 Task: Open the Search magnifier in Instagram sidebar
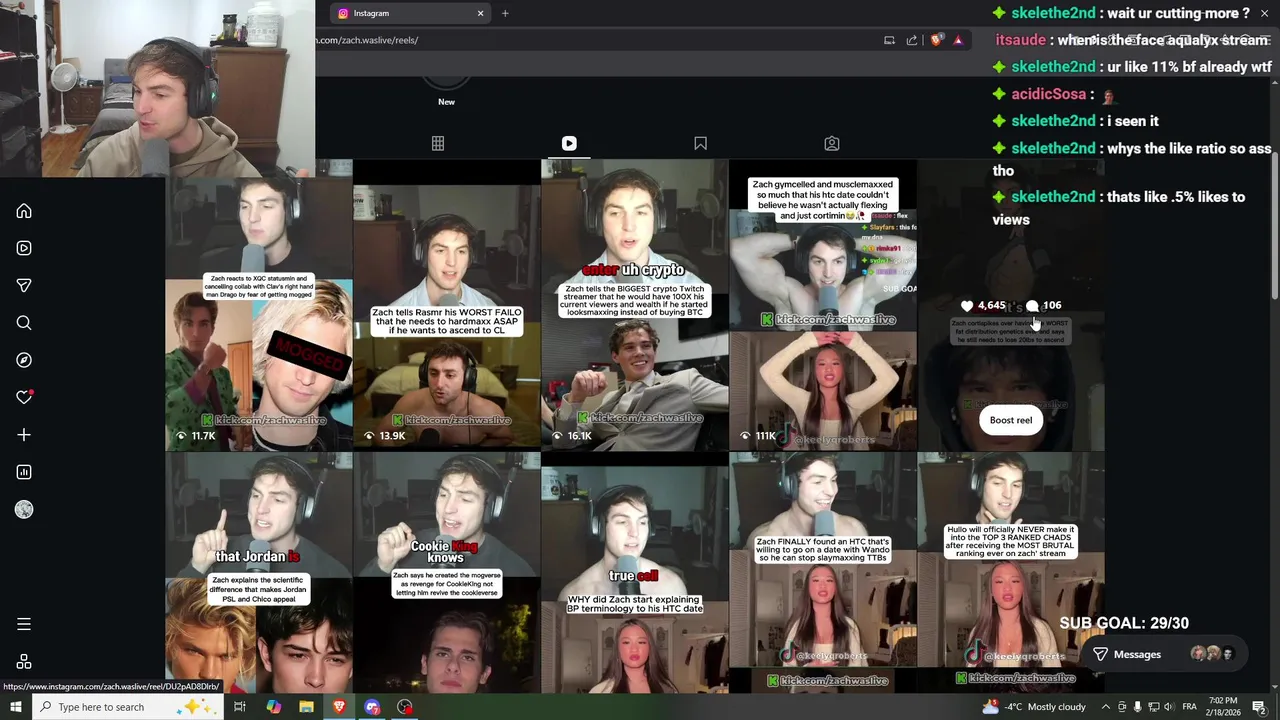pyautogui.click(x=24, y=323)
